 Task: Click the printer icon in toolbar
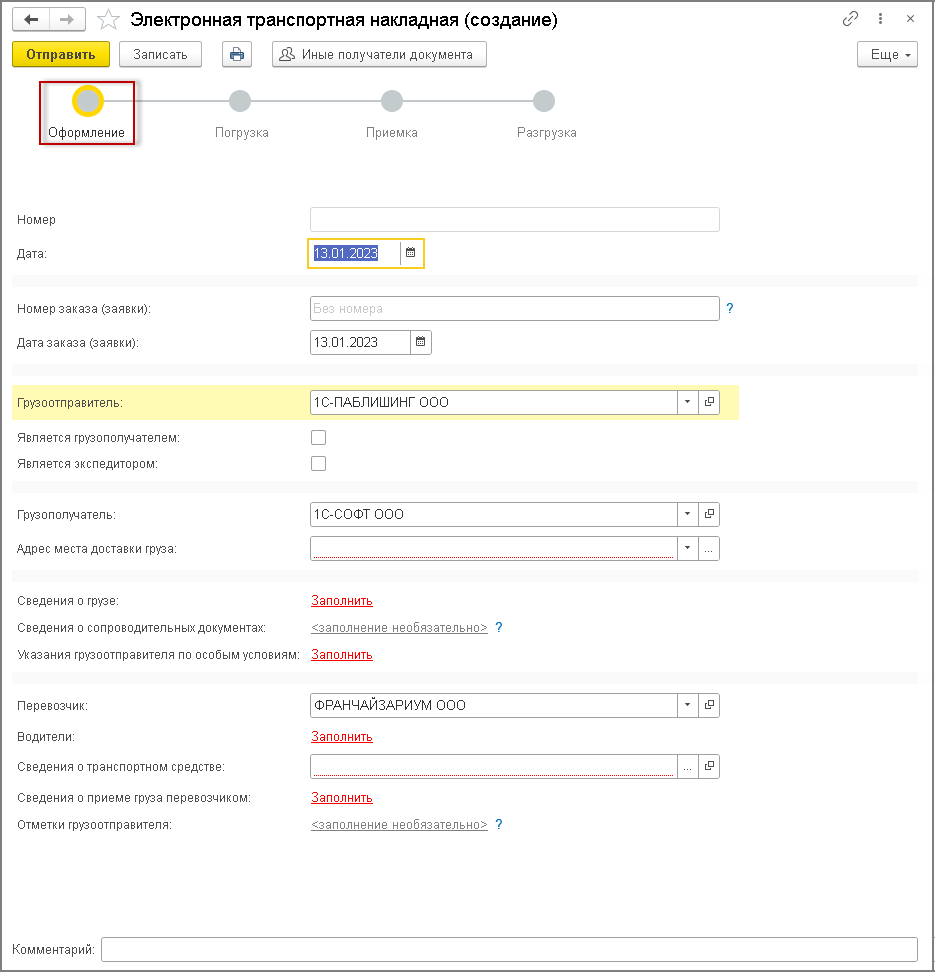[x=237, y=54]
